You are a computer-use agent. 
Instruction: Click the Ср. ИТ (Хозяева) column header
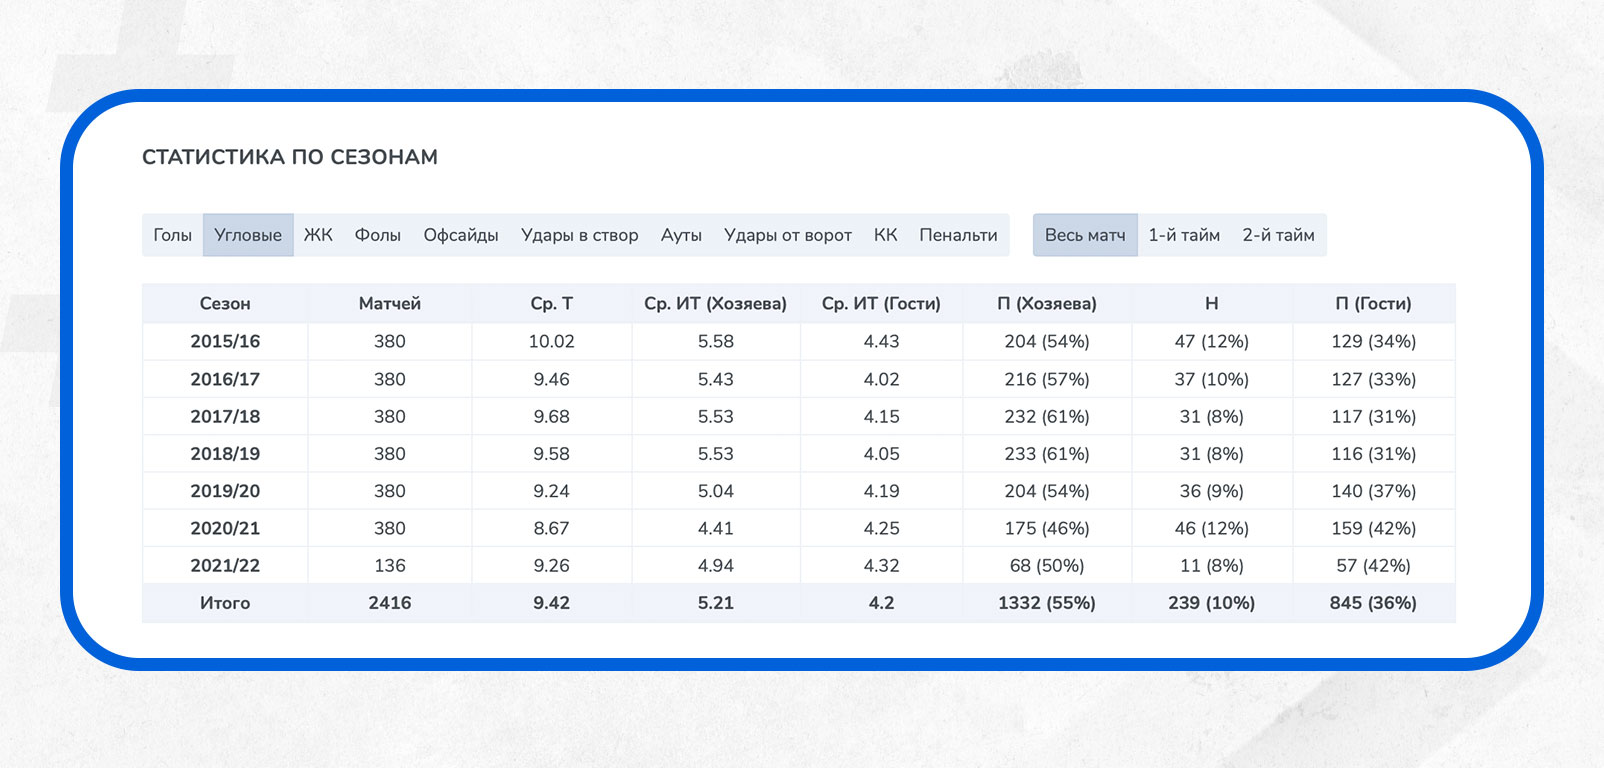(x=715, y=304)
